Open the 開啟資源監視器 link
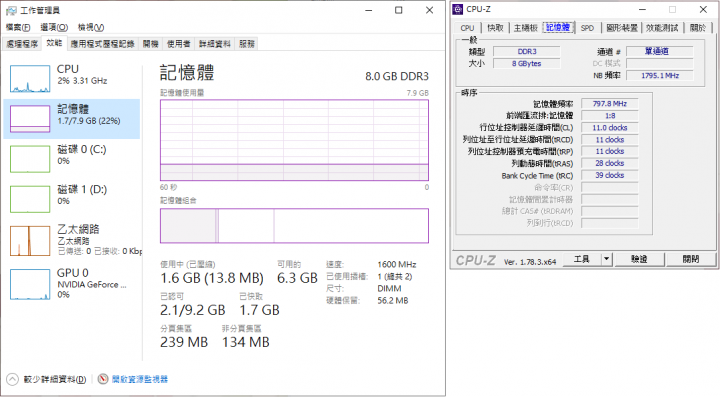Viewport: 720px width, 397px height. tap(140, 379)
